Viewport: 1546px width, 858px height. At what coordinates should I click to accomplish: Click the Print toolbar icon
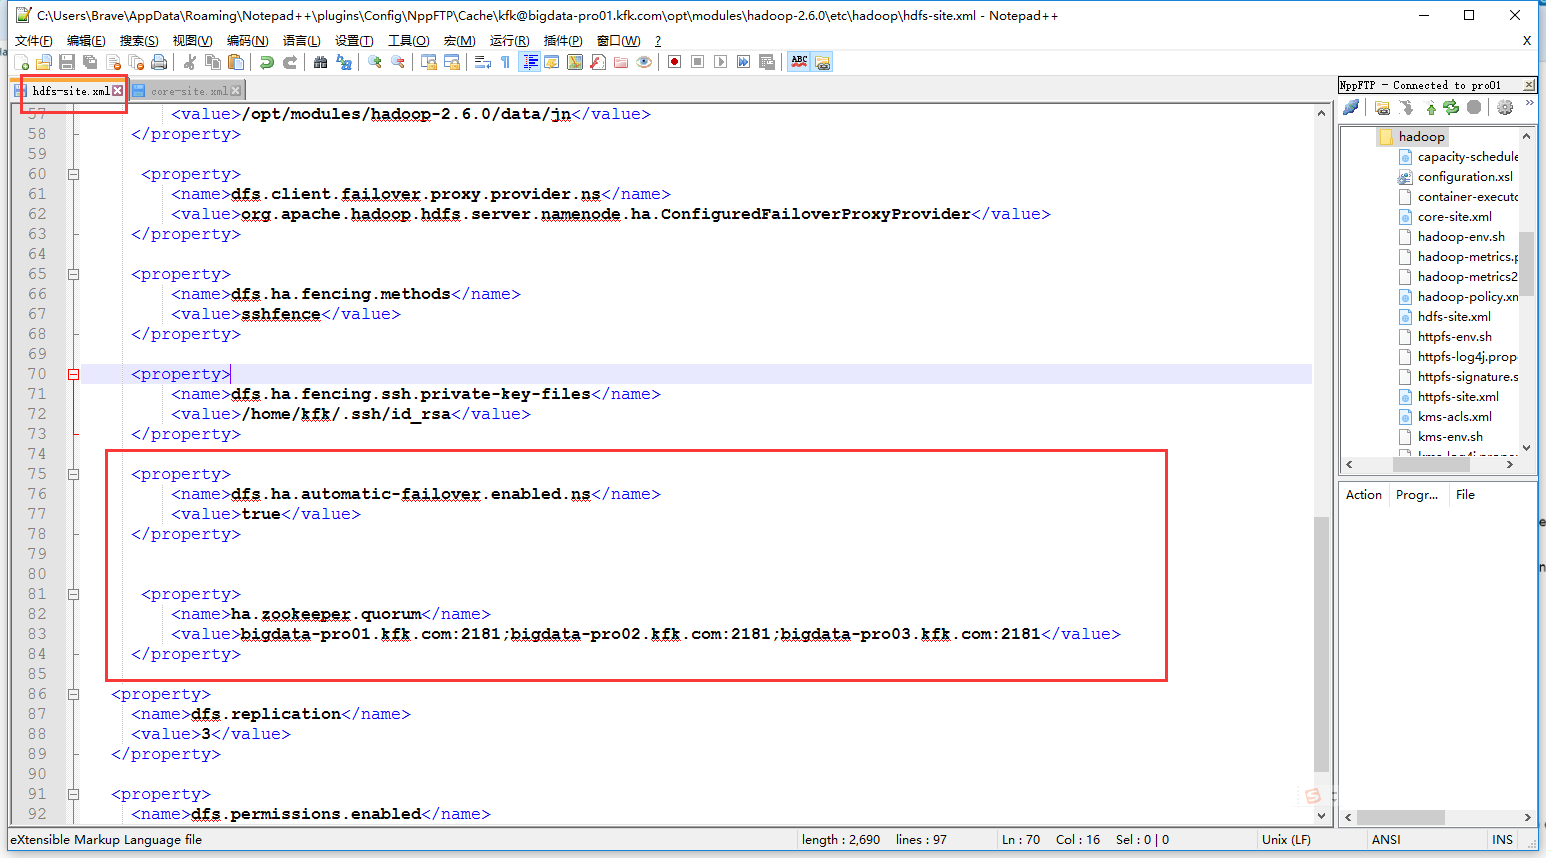[159, 62]
